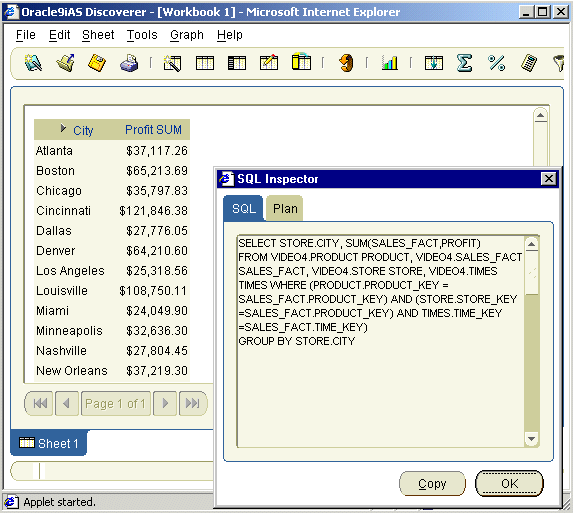The width and height of the screenshot is (573, 513).
Task: Click the Profit SUM column header
Action: coord(153,130)
